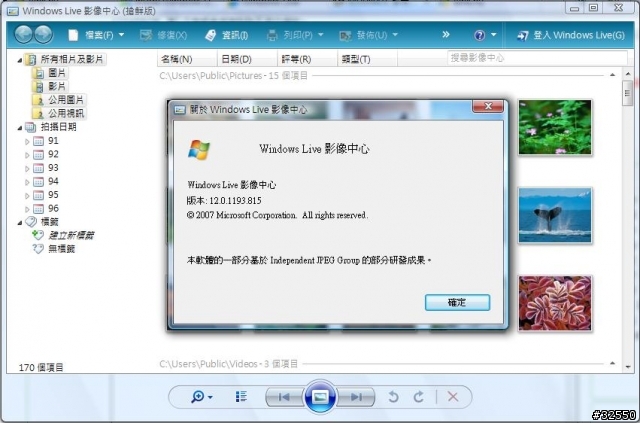Start the slide show round button

tap(320, 396)
